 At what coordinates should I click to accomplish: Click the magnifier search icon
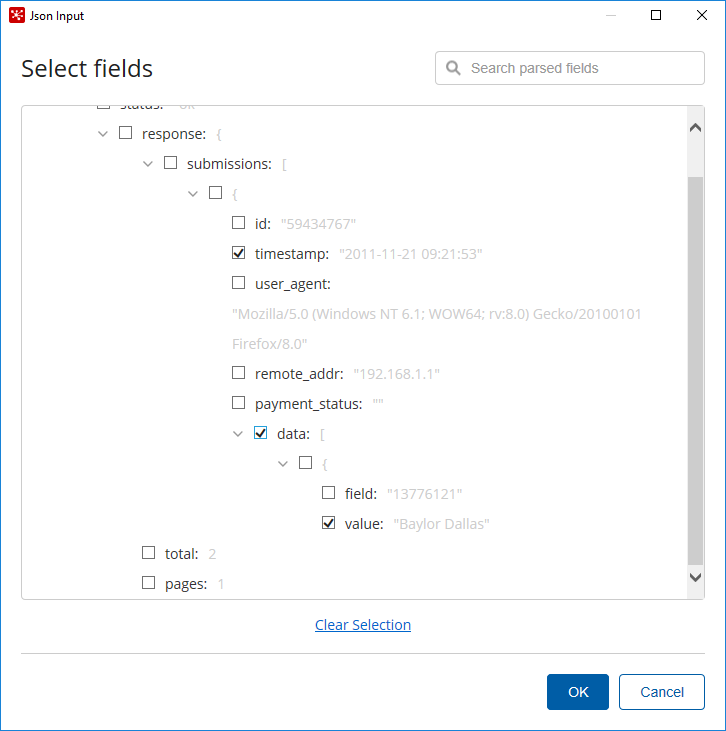click(453, 68)
